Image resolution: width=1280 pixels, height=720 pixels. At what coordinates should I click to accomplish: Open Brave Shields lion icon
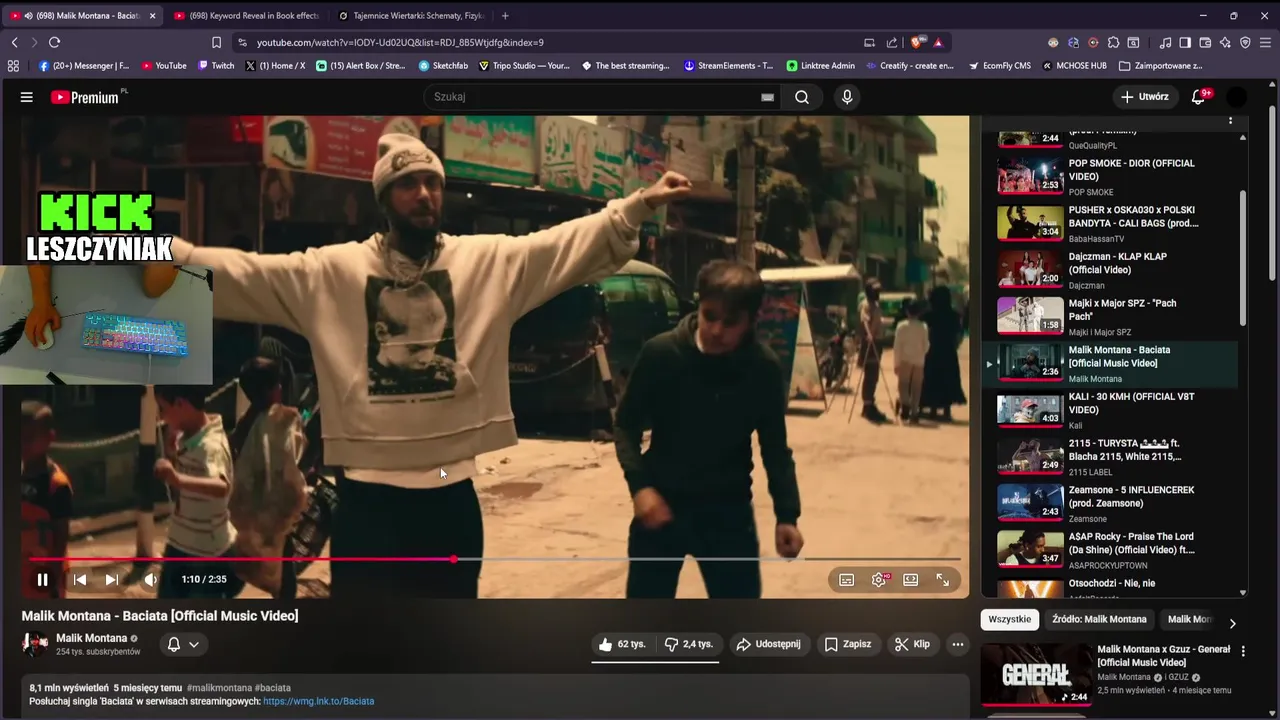tap(917, 42)
